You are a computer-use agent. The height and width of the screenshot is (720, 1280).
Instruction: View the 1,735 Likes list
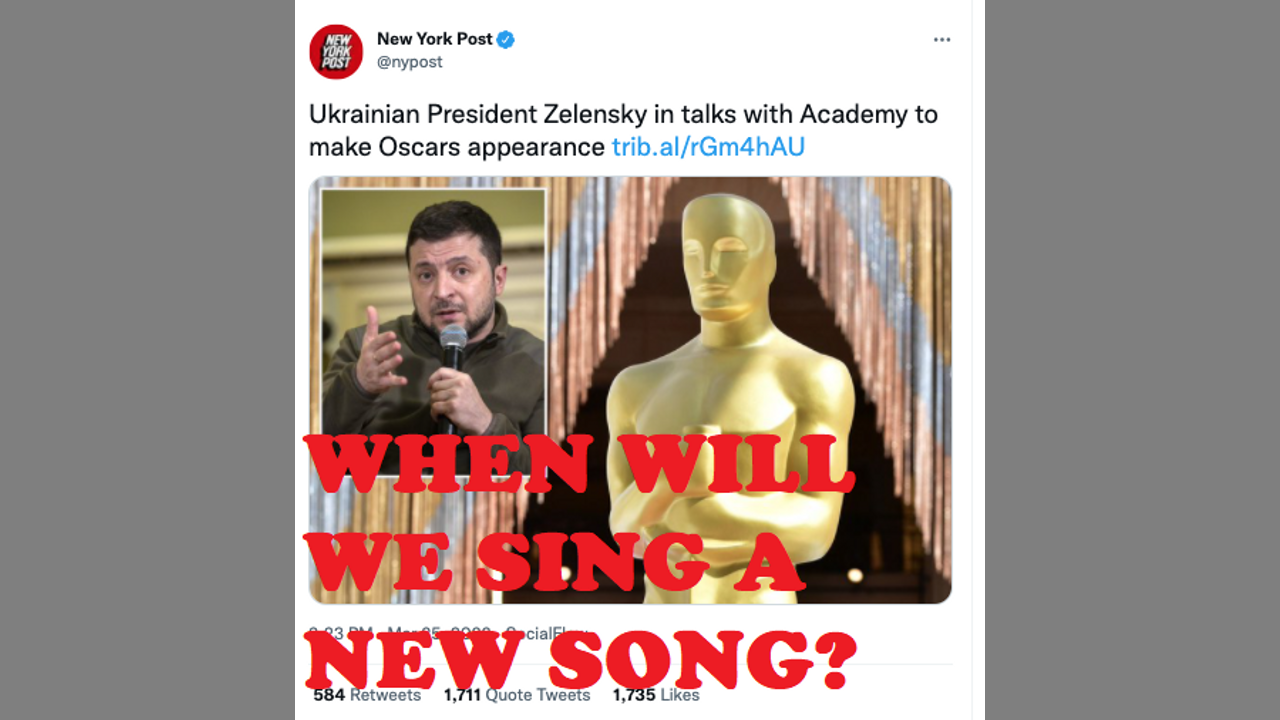[656, 694]
